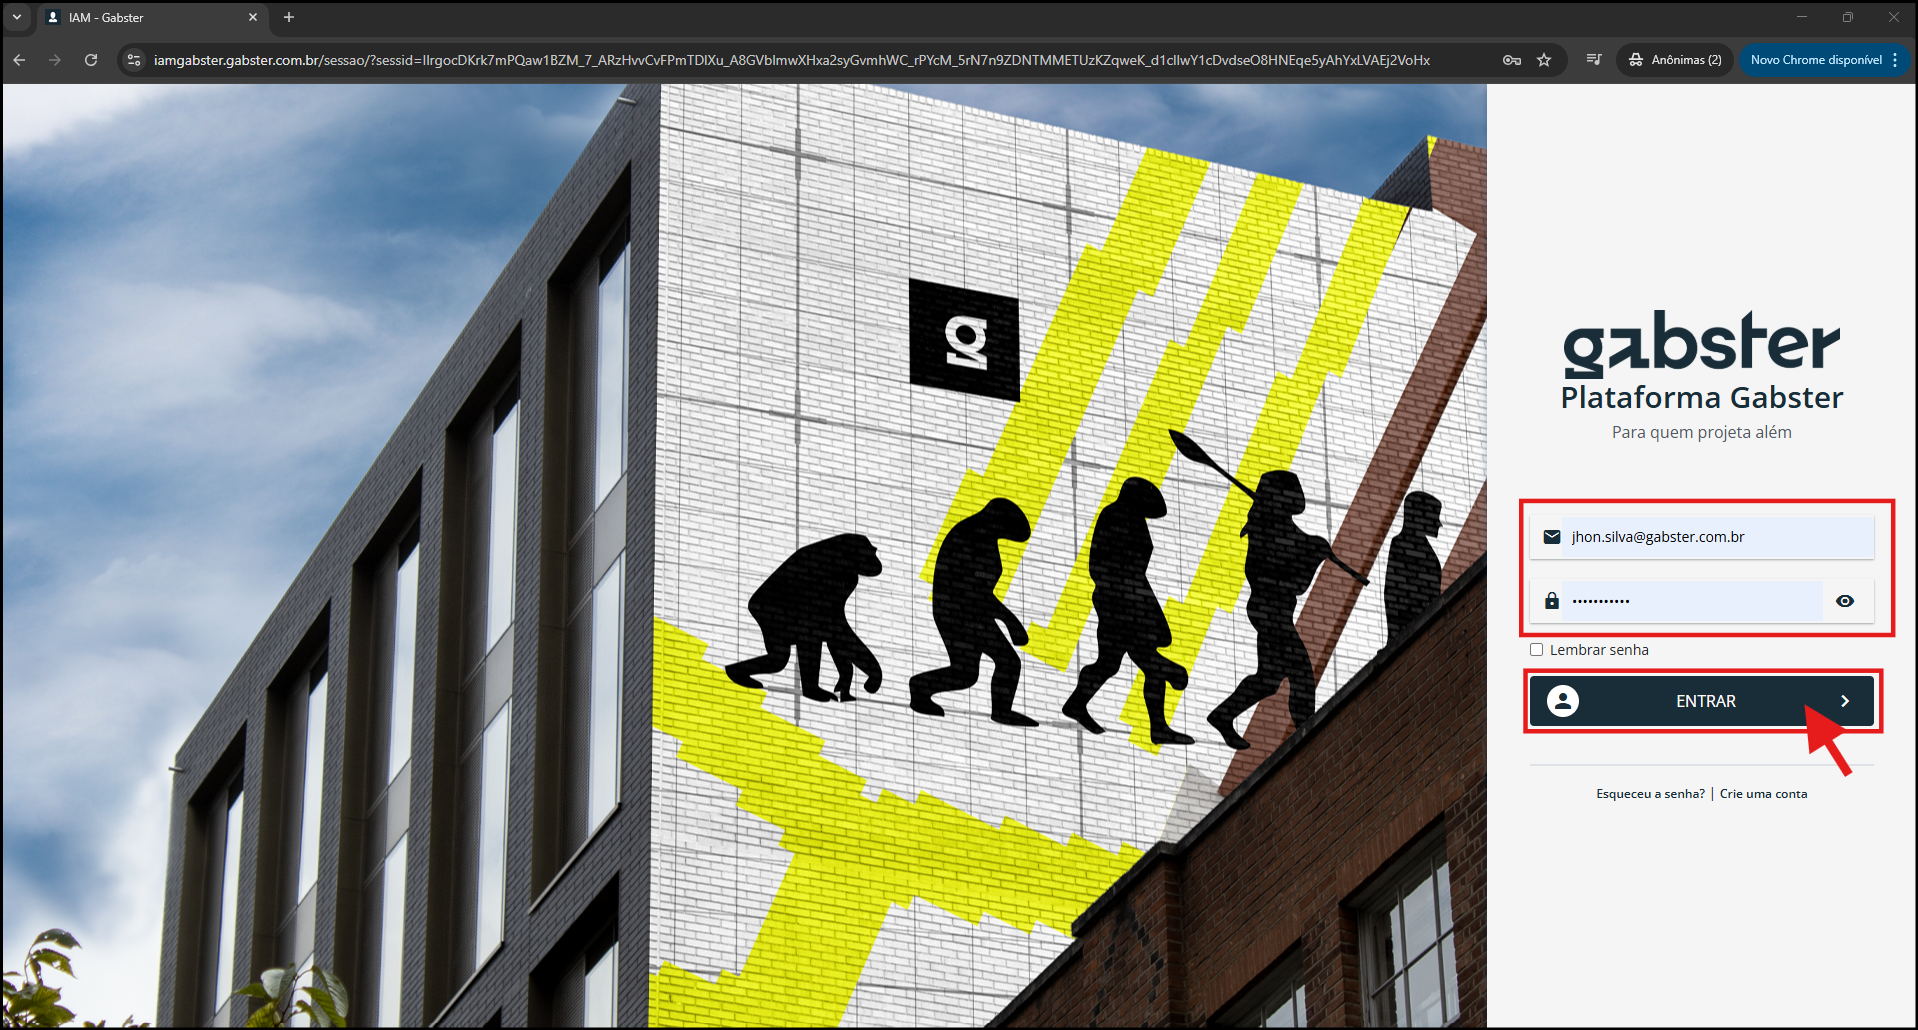Click the padlock icon in password field

(x=1552, y=600)
